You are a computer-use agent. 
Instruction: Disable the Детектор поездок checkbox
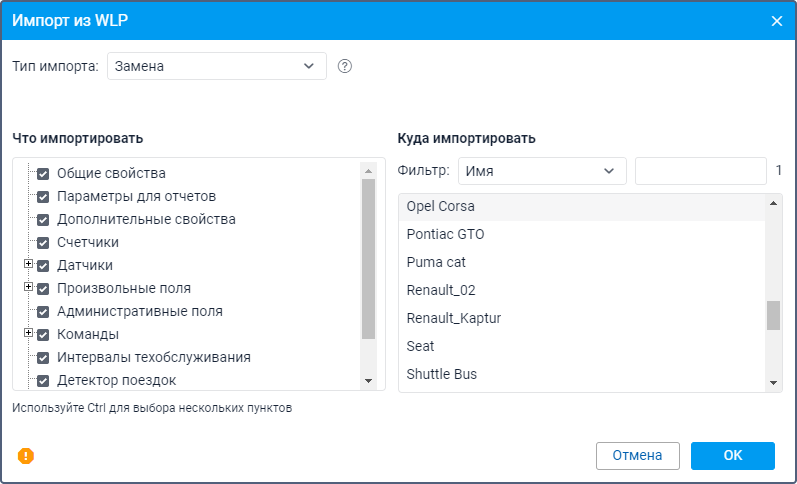(x=43, y=380)
